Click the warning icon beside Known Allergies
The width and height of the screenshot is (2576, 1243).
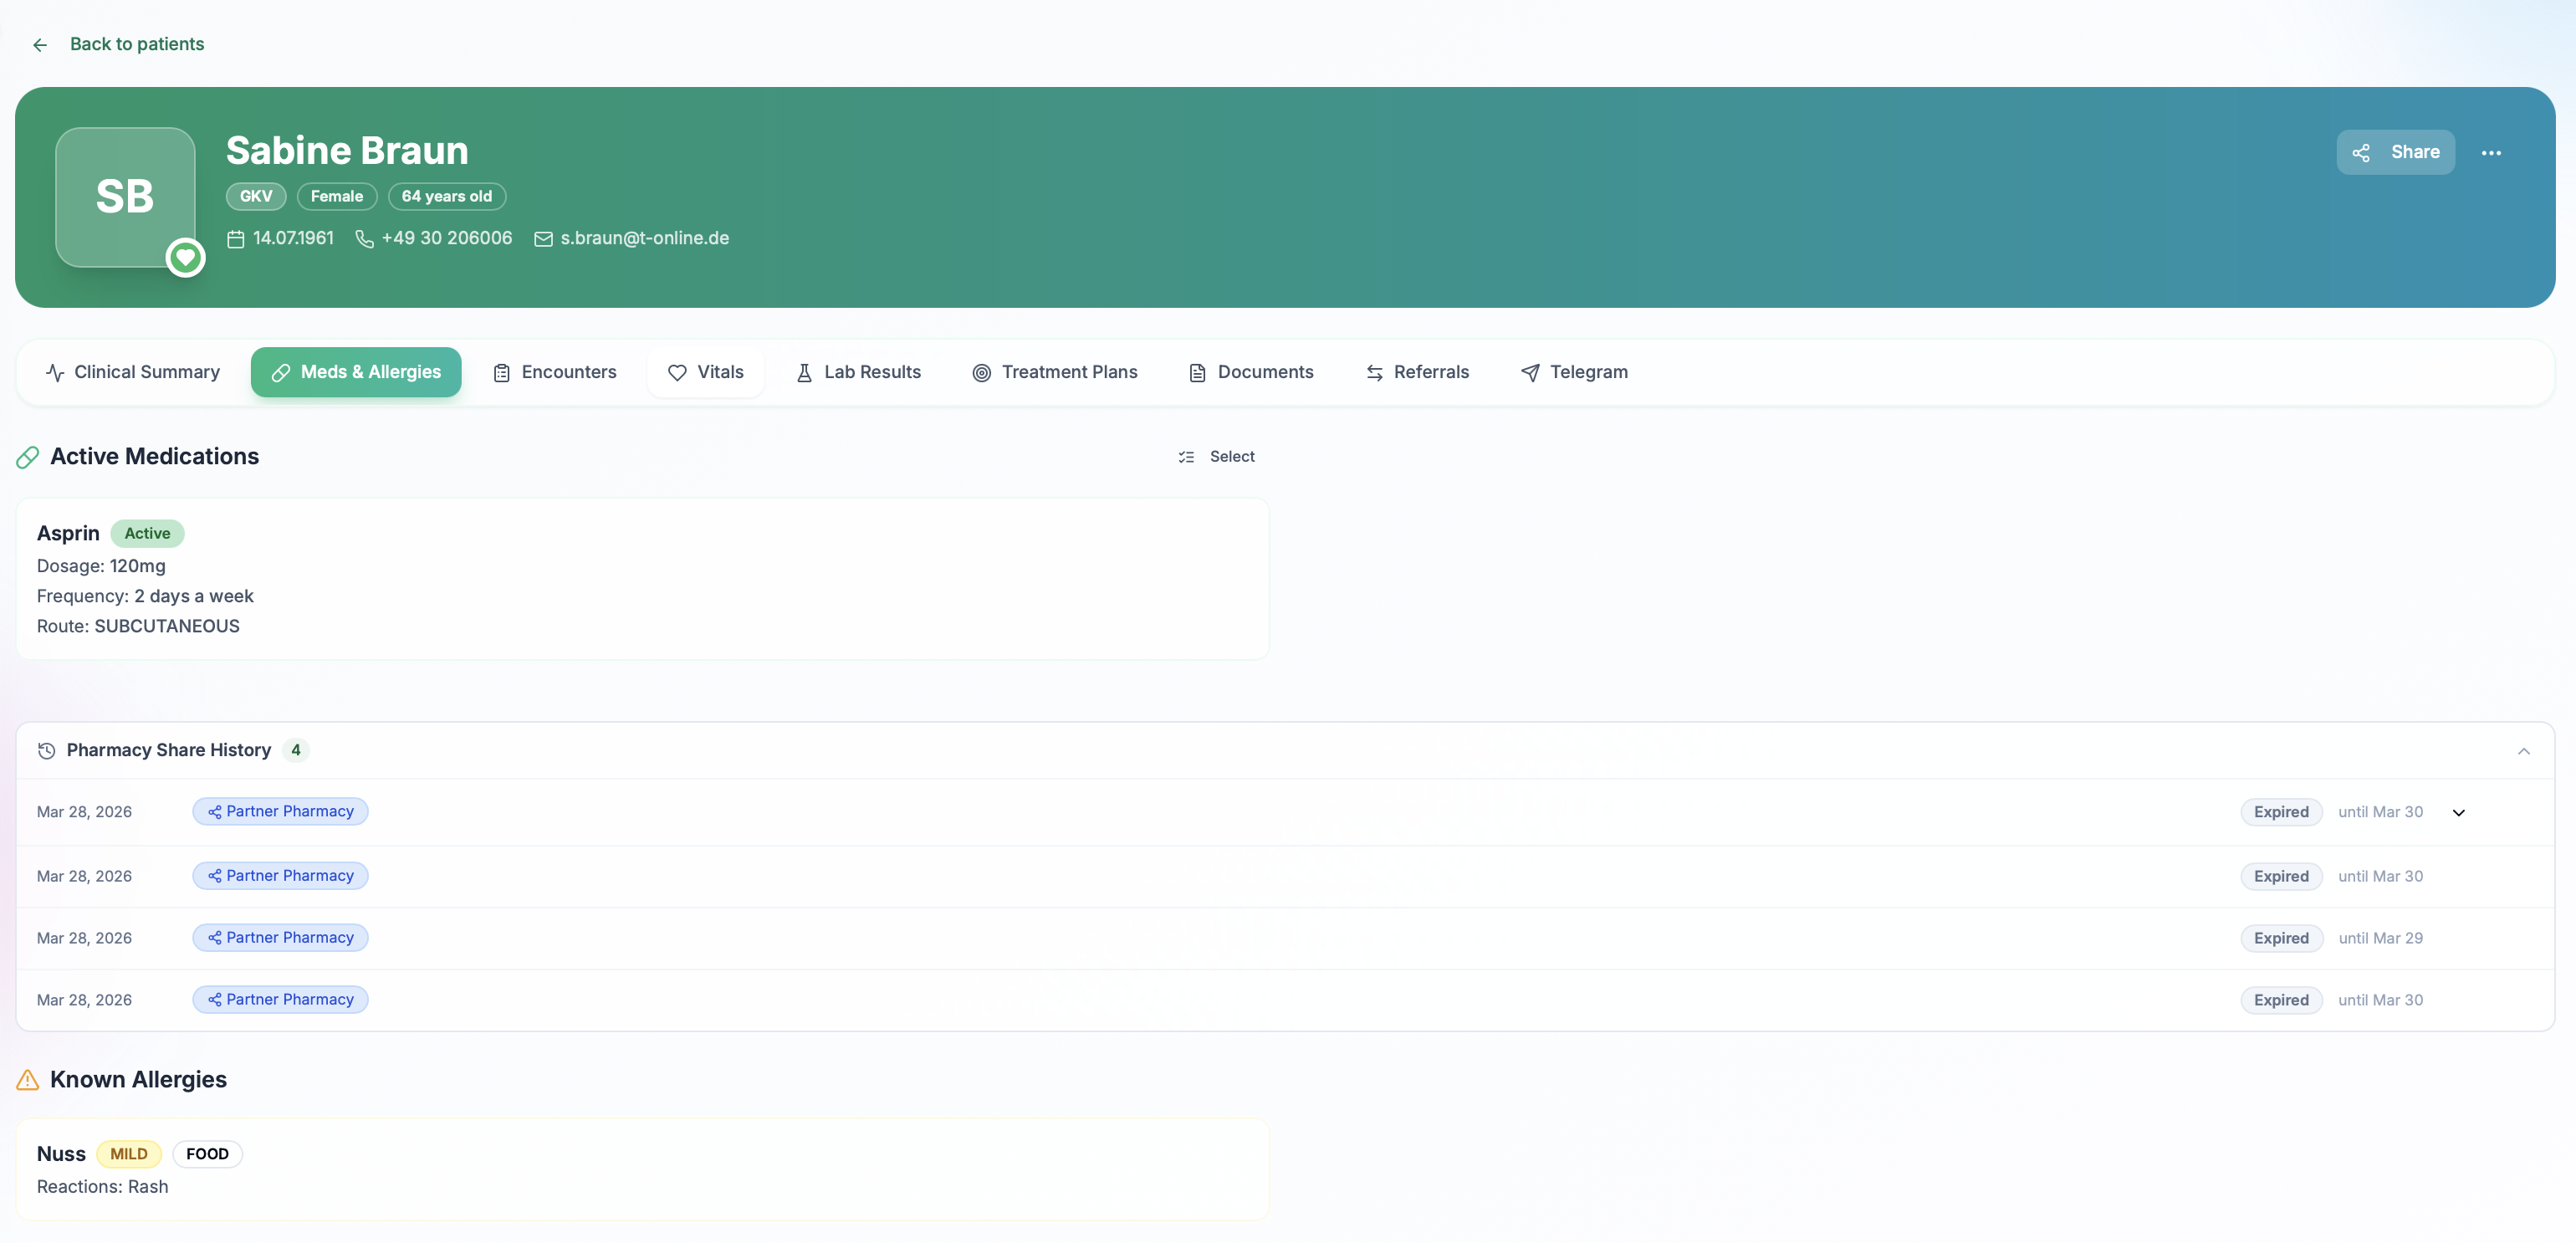[x=28, y=1080]
